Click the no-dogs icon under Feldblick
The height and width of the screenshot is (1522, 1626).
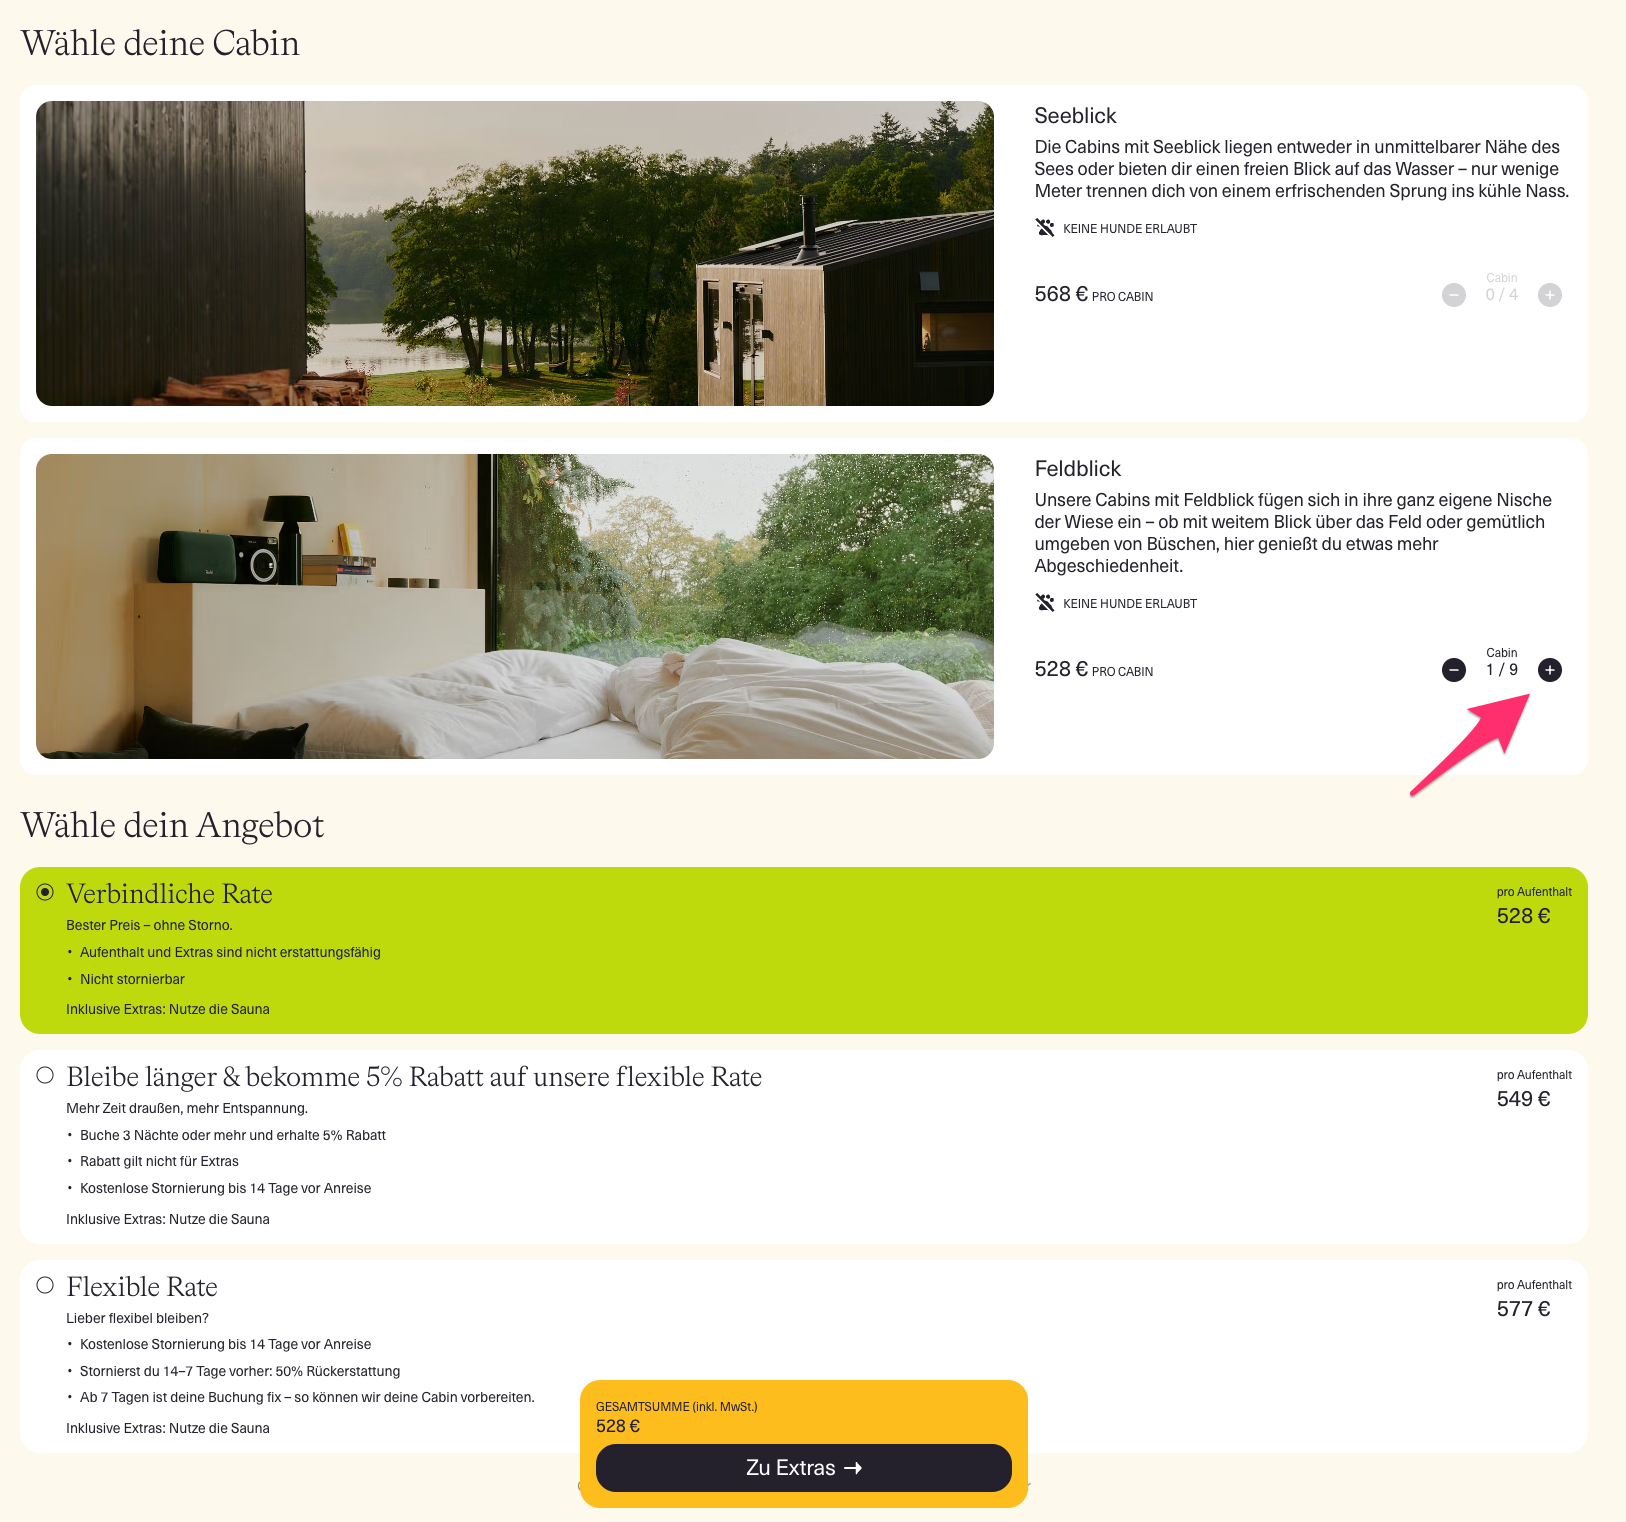pos(1045,603)
